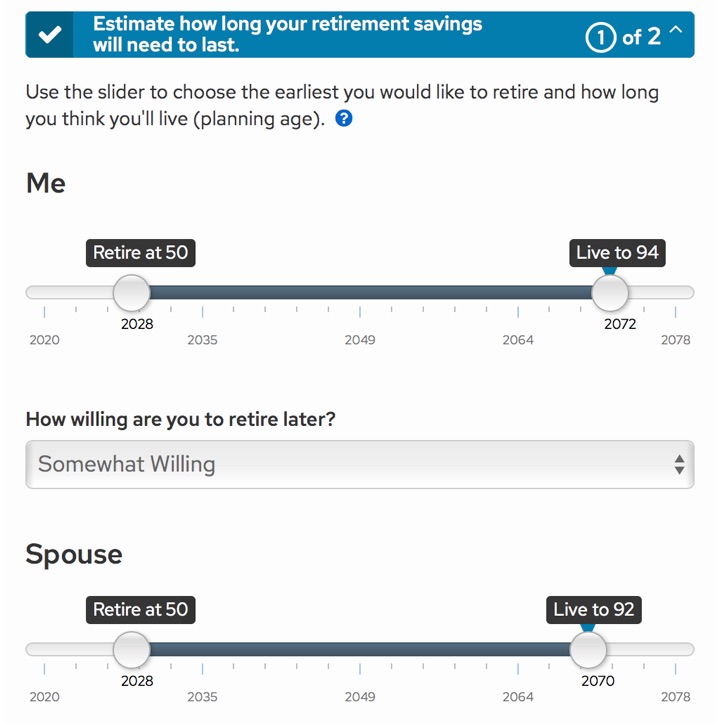Click the Spouse retirement age slider handle
720x724 pixels.
131,650
